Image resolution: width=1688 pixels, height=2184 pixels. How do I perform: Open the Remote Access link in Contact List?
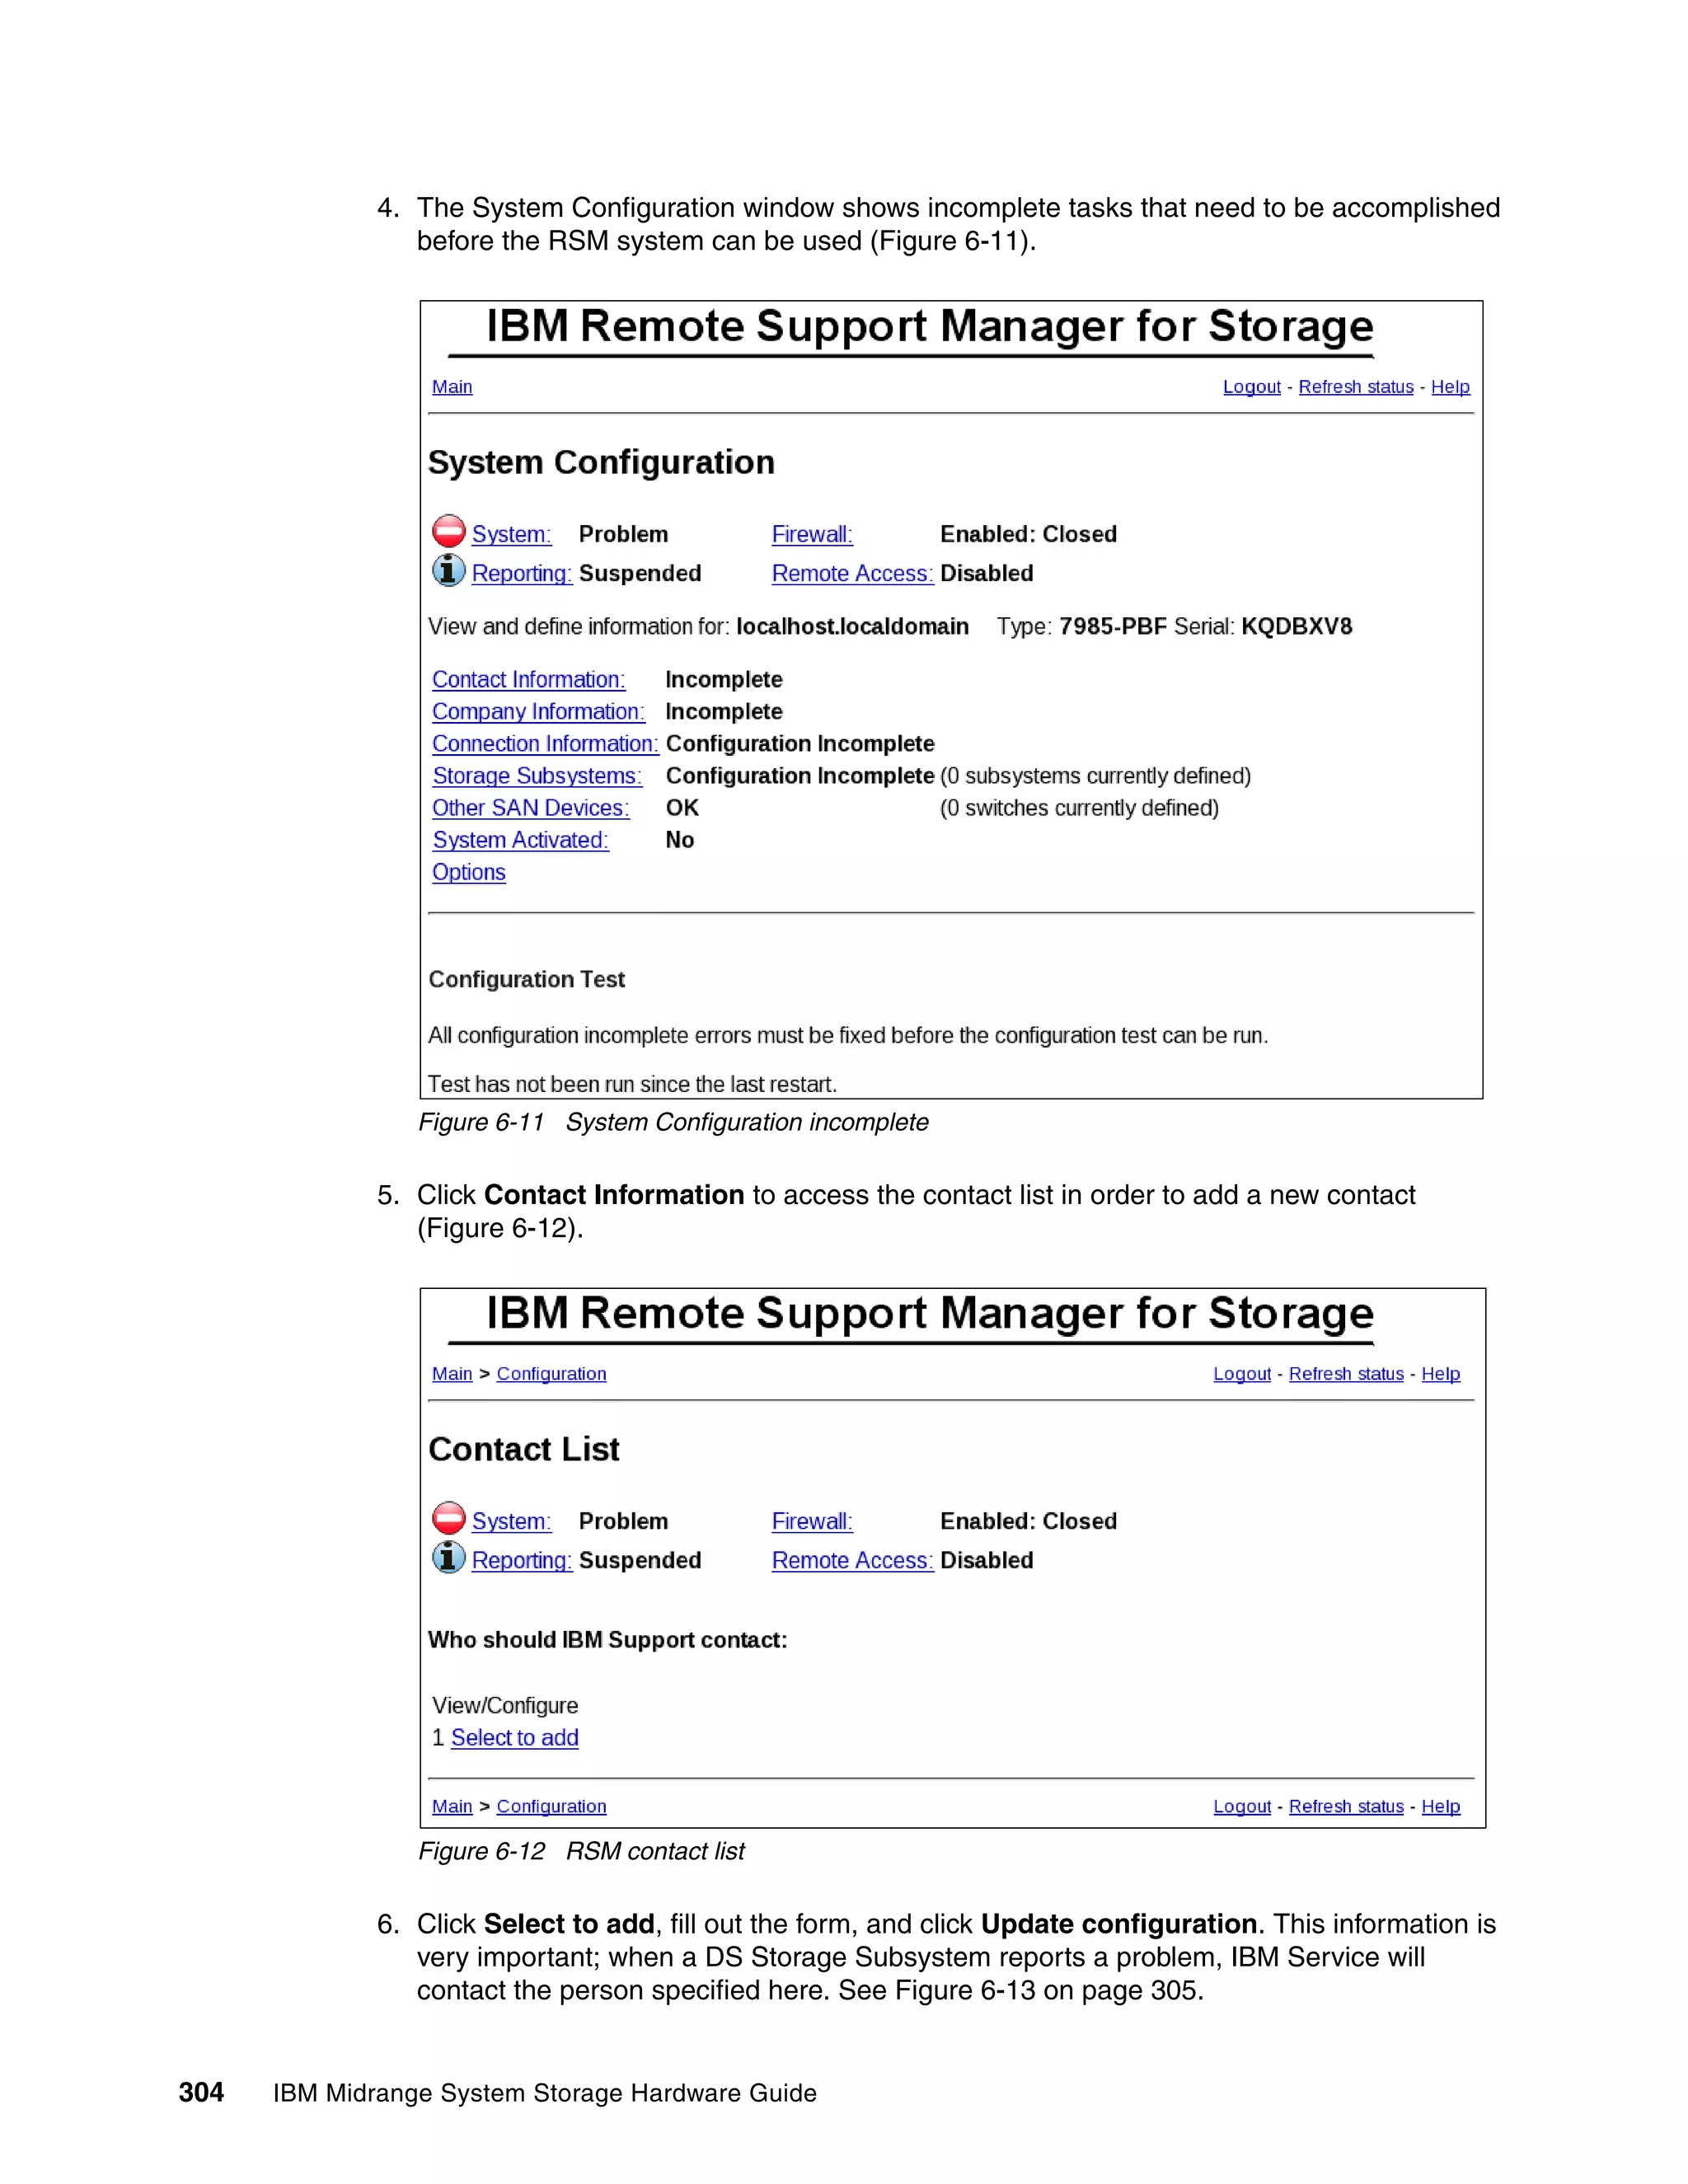[x=852, y=1560]
